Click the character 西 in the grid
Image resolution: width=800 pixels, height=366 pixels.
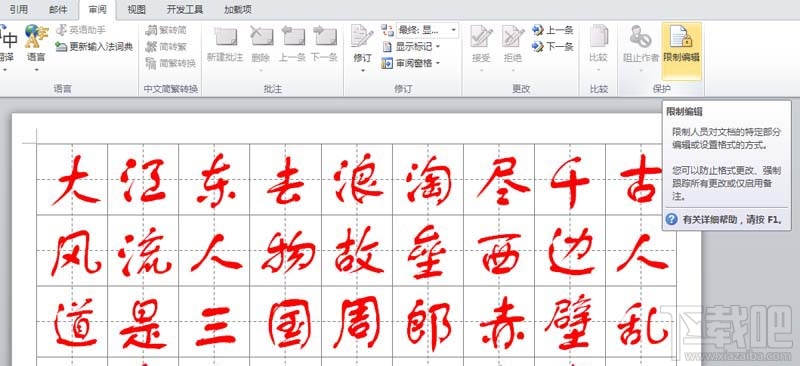[499, 253]
